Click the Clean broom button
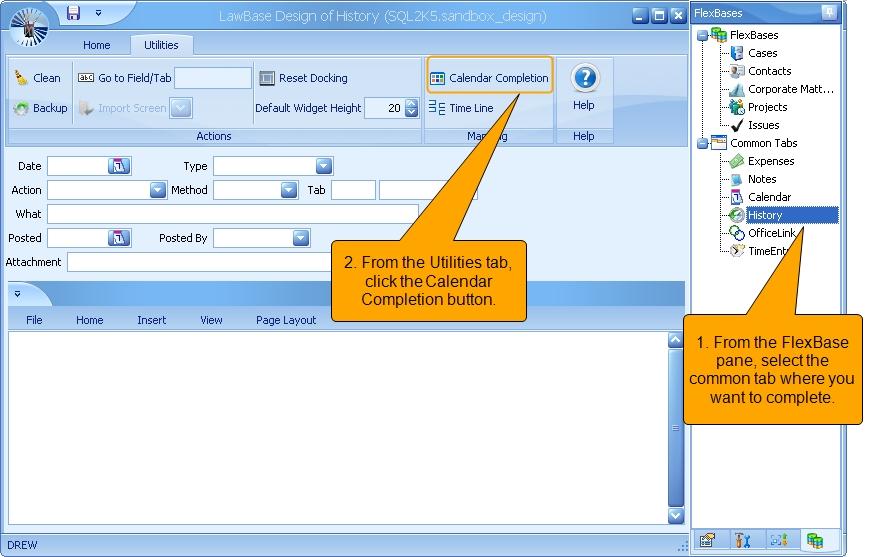872x557 pixels. (37, 78)
